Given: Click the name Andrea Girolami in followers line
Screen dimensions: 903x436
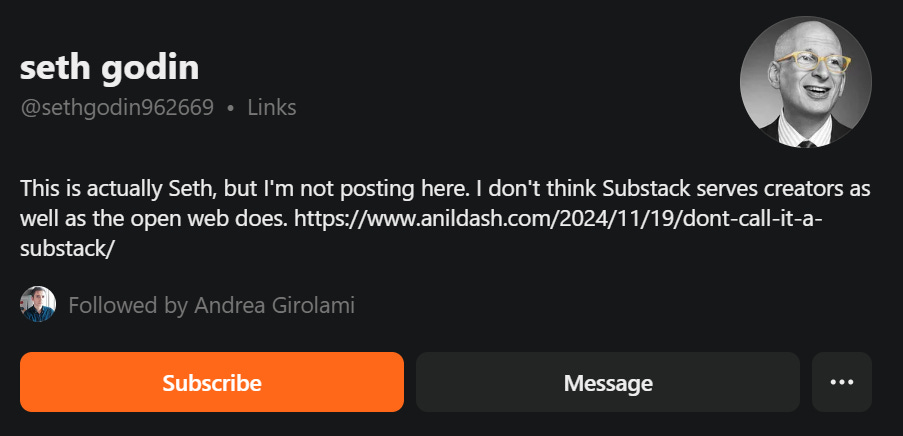Looking at the screenshot, I should coord(274,305).
